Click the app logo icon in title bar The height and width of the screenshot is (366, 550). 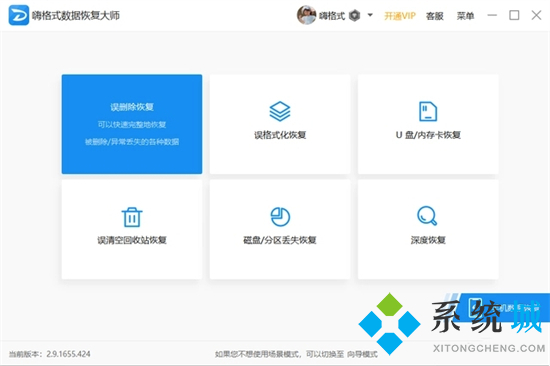point(19,15)
